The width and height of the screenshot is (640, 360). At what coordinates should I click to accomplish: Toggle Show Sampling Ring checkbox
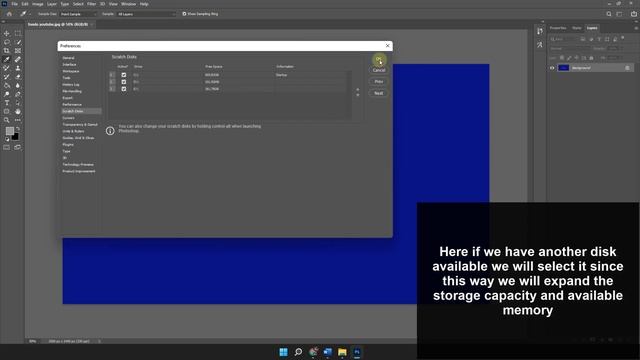pos(184,14)
